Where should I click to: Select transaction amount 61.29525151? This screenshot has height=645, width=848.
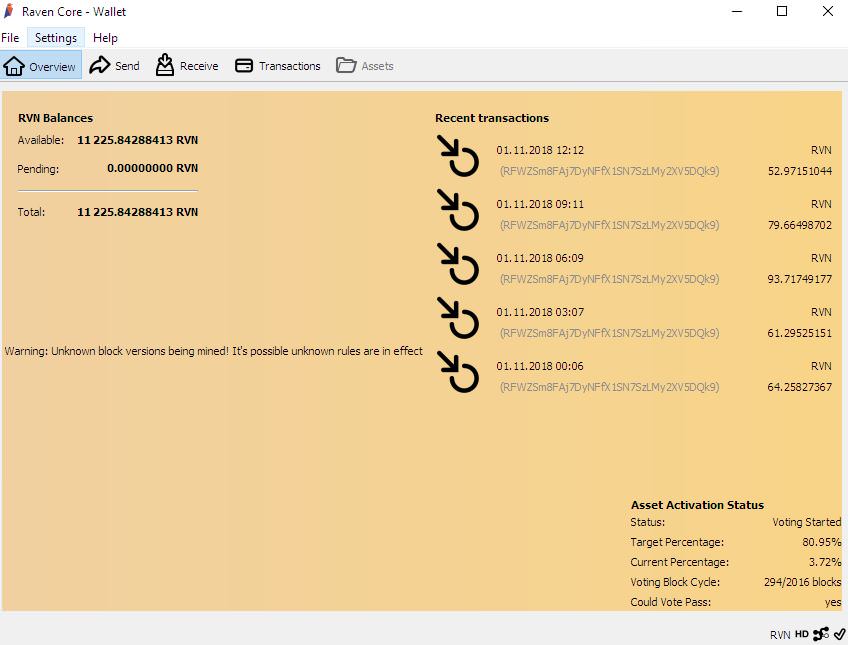800,334
